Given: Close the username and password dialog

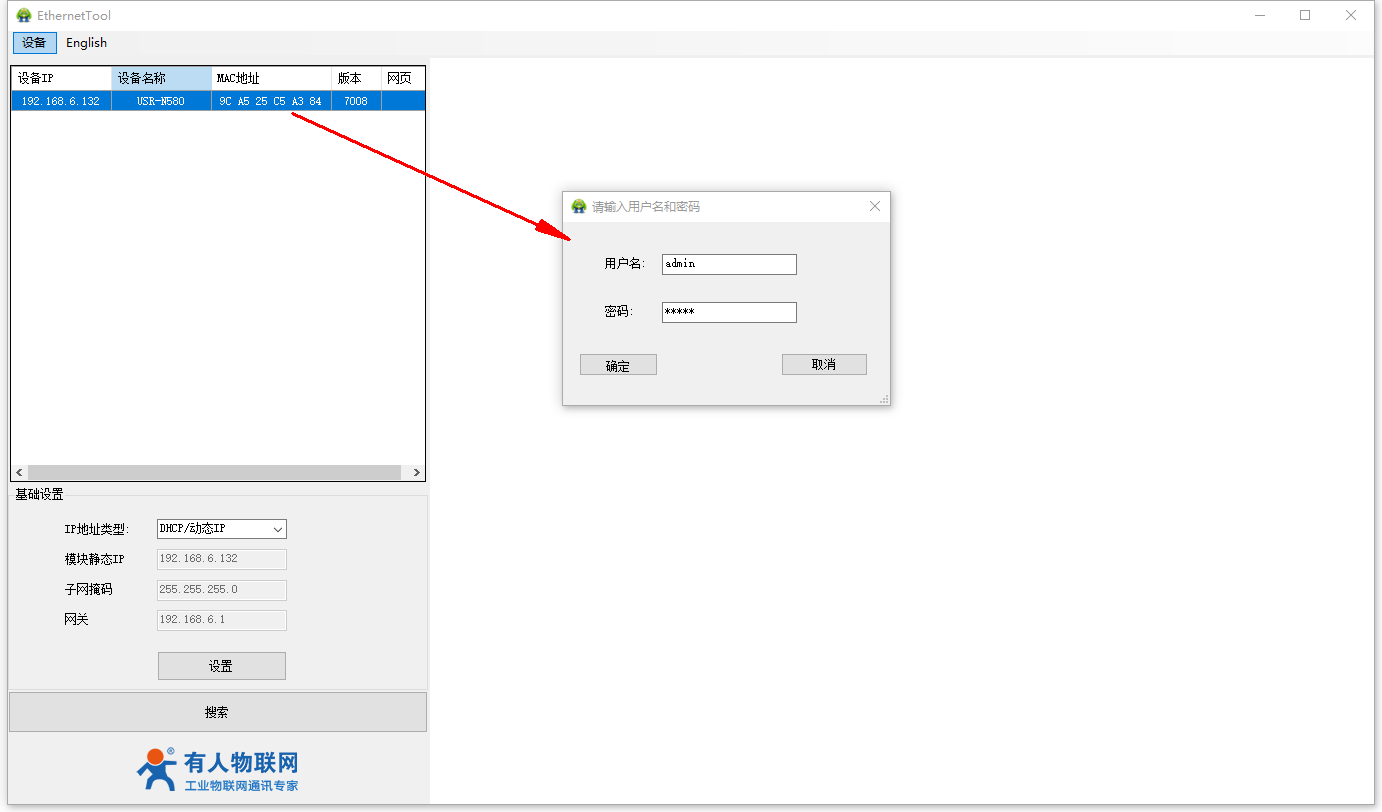Looking at the screenshot, I should pyautogui.click(x=874, y=206).
